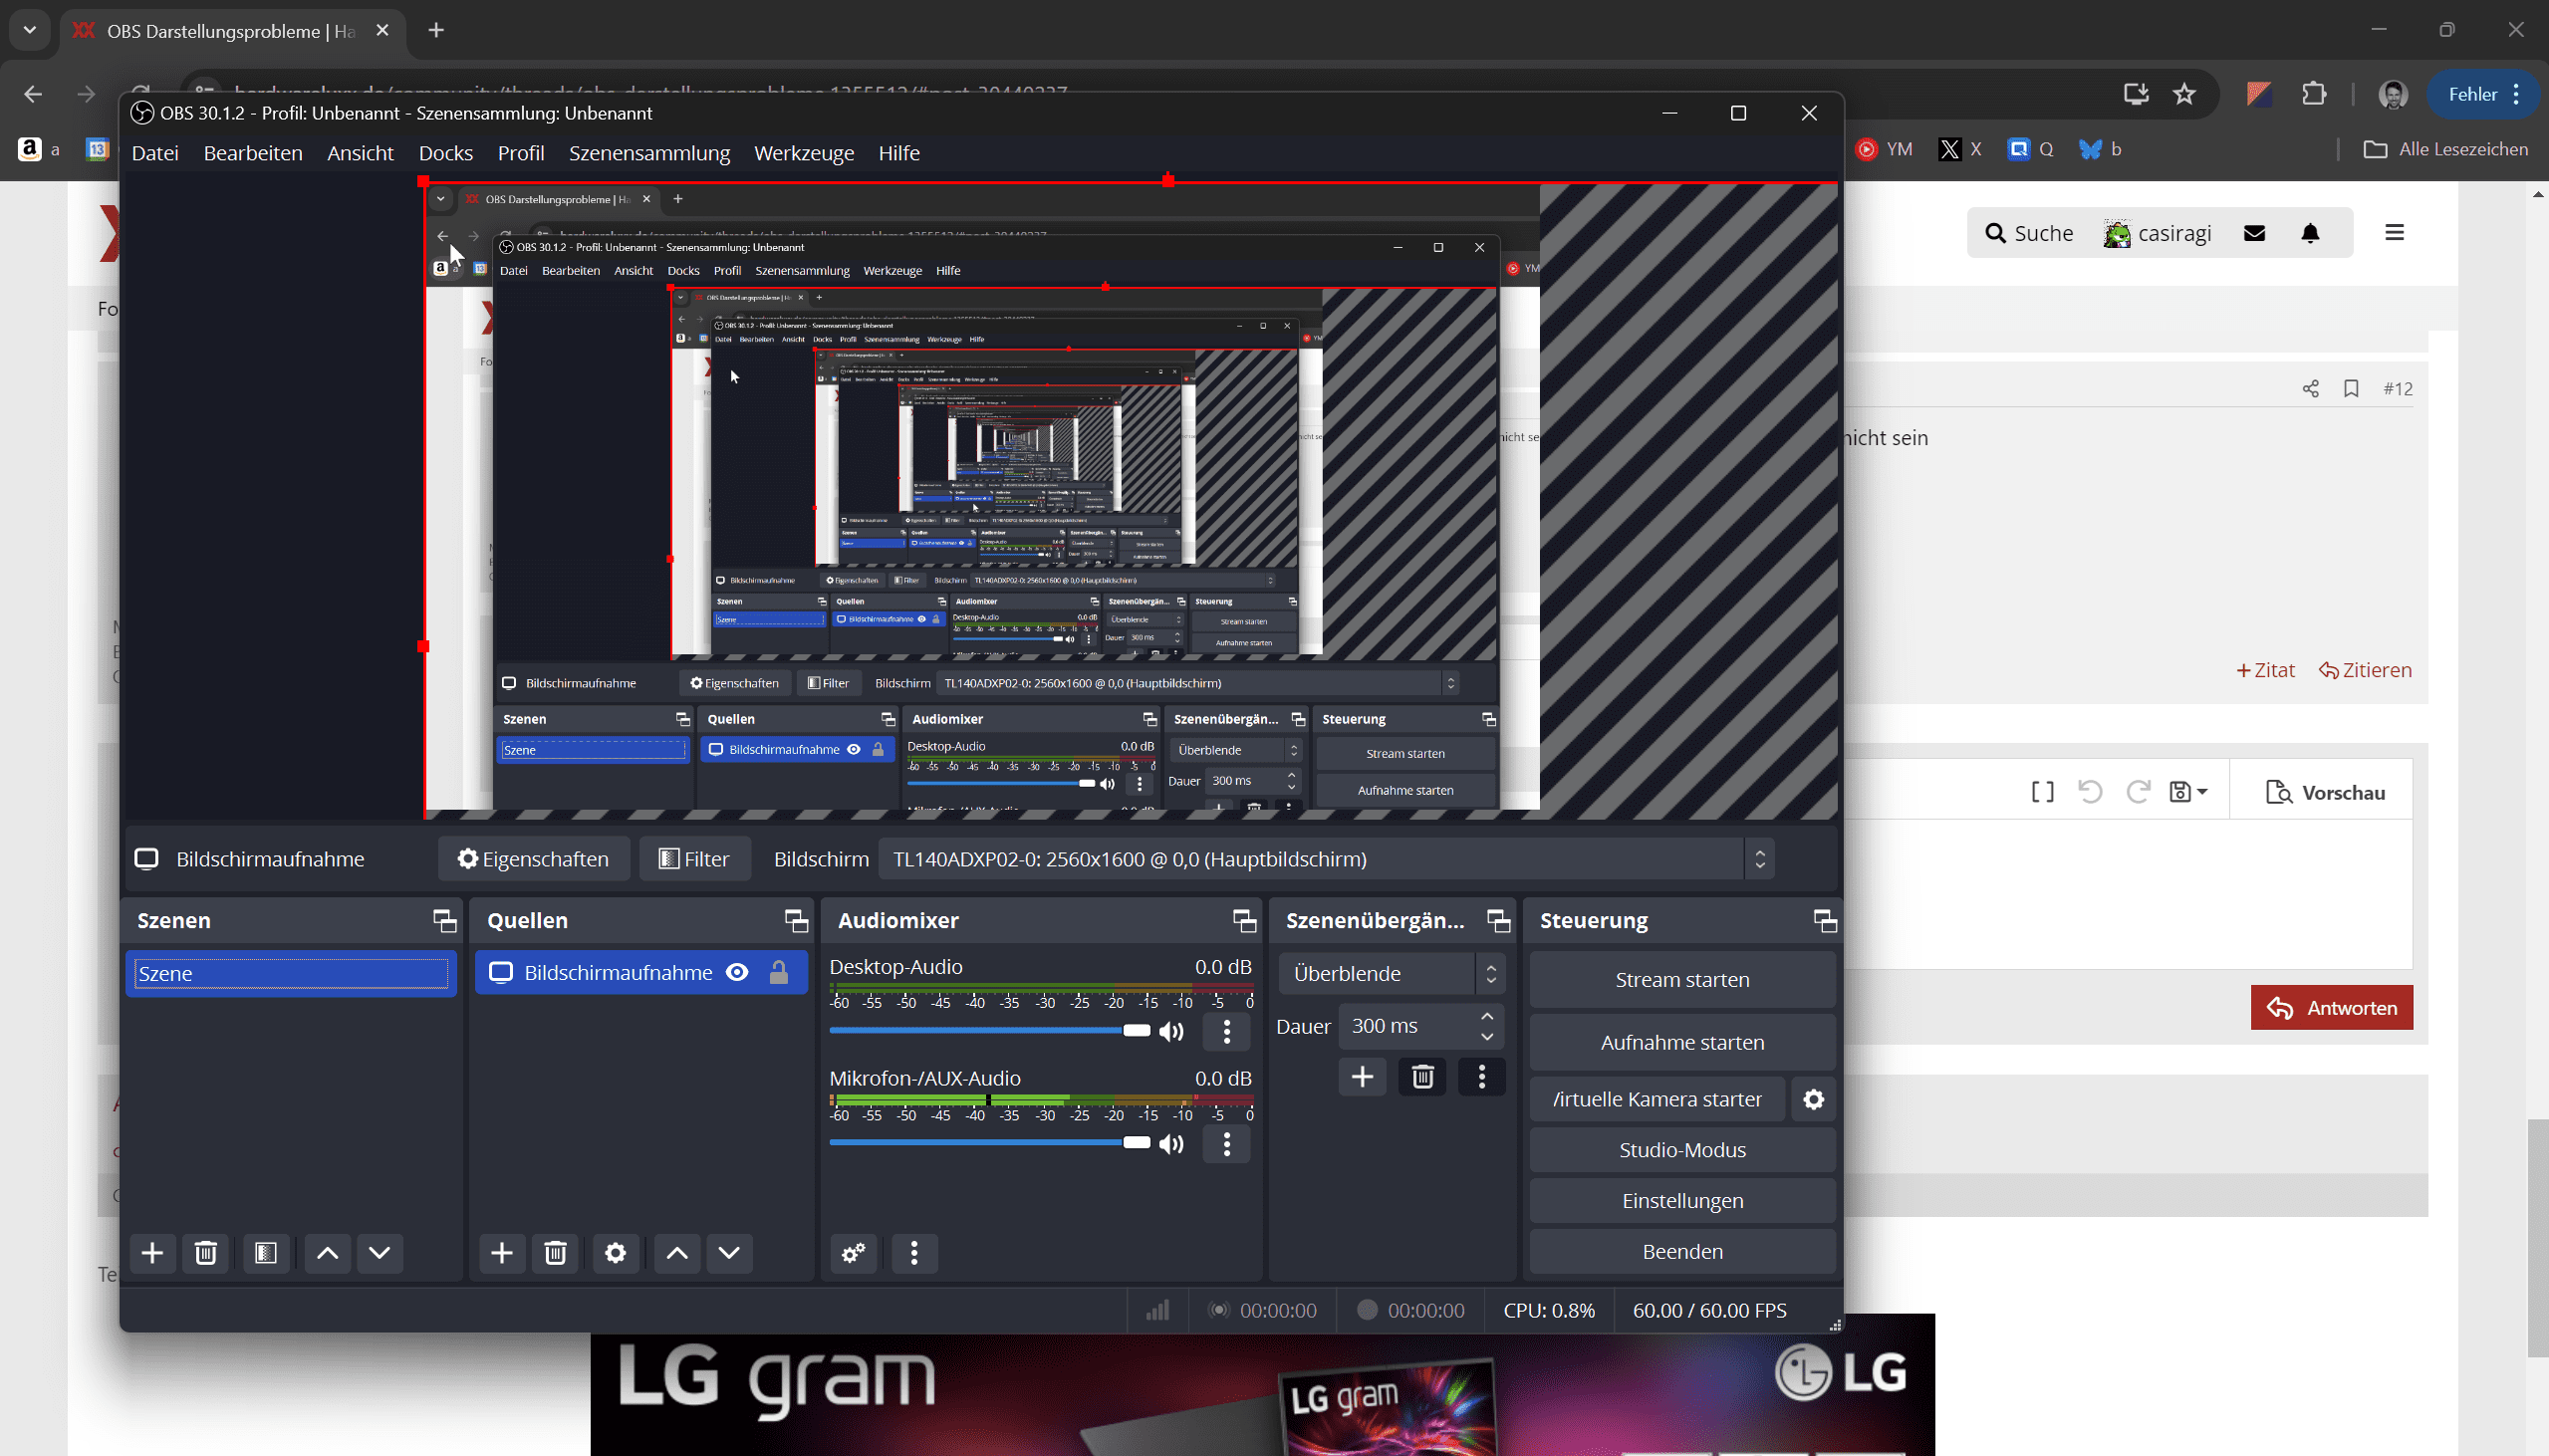This screenshot has width=2549, height=1456.
Task: Add a new scene with plus icon
Action: coord(152,1253)
